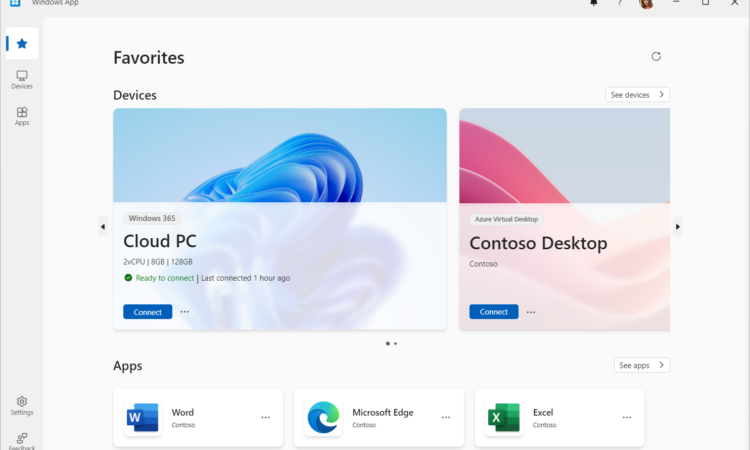Open more options for Excel

click(x=627, y=417)
